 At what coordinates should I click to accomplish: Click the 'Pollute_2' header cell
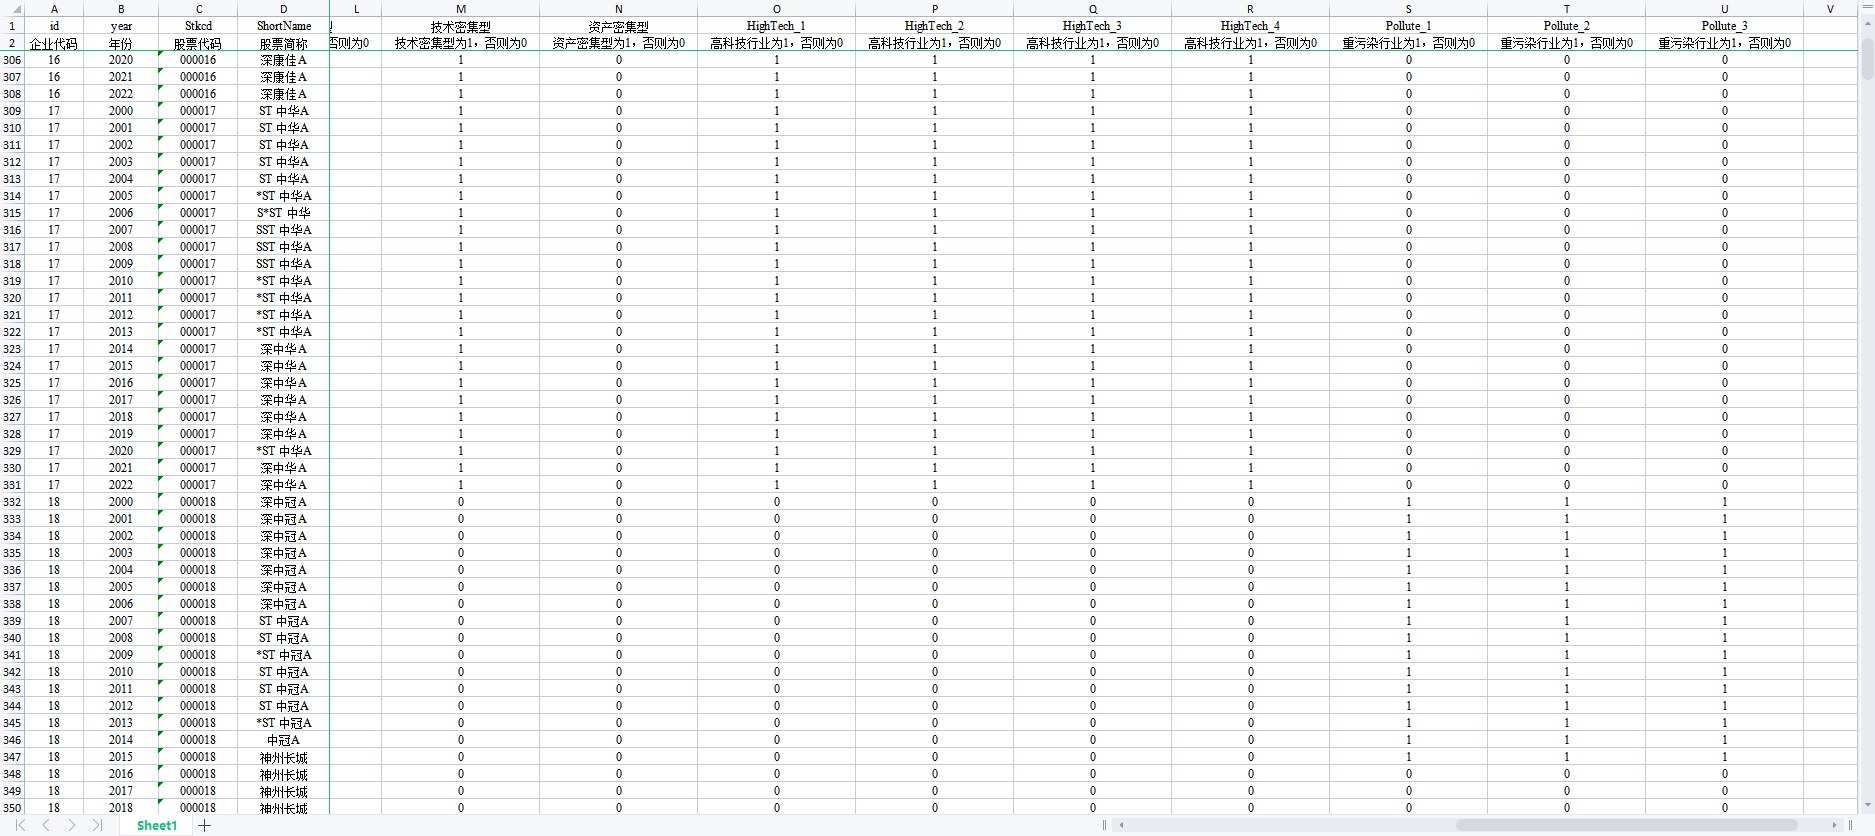1567,26
